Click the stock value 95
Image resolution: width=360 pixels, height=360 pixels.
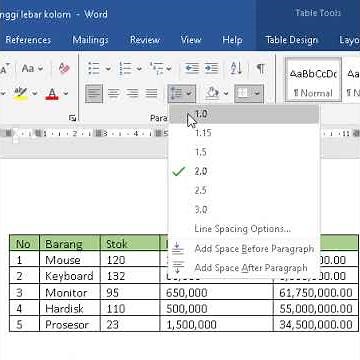[130, 293]
